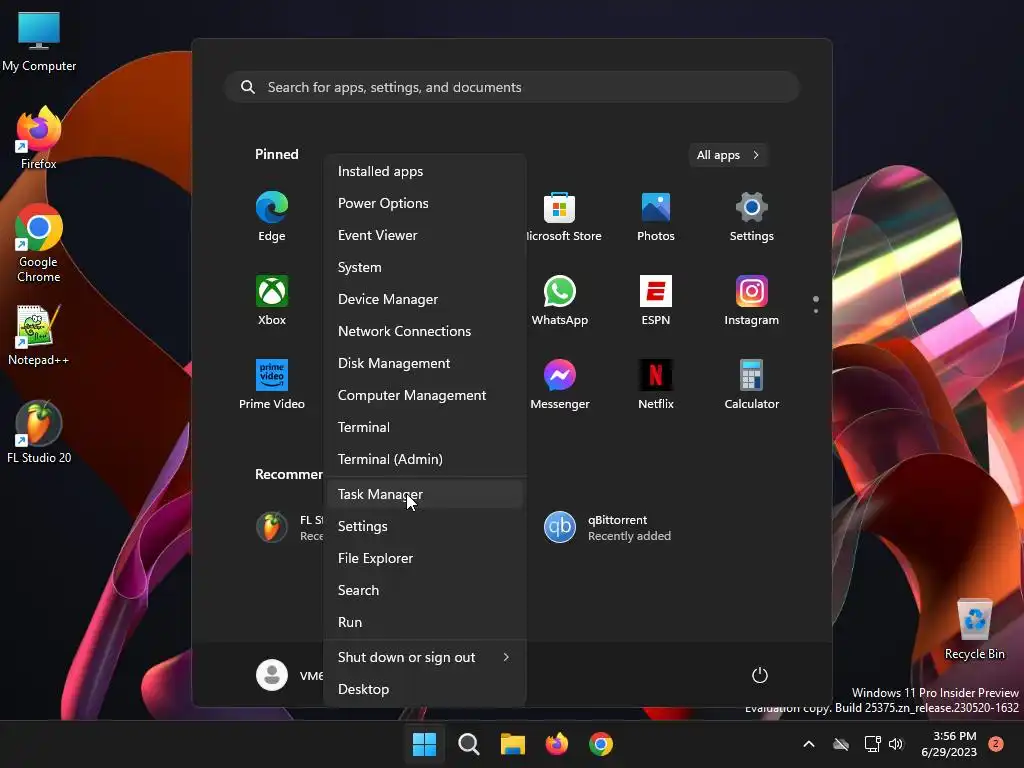Image resolution: width=1024 pixels, height=768 pixels.
Task: Open Chrome from the taskbar
Action: 601,744
